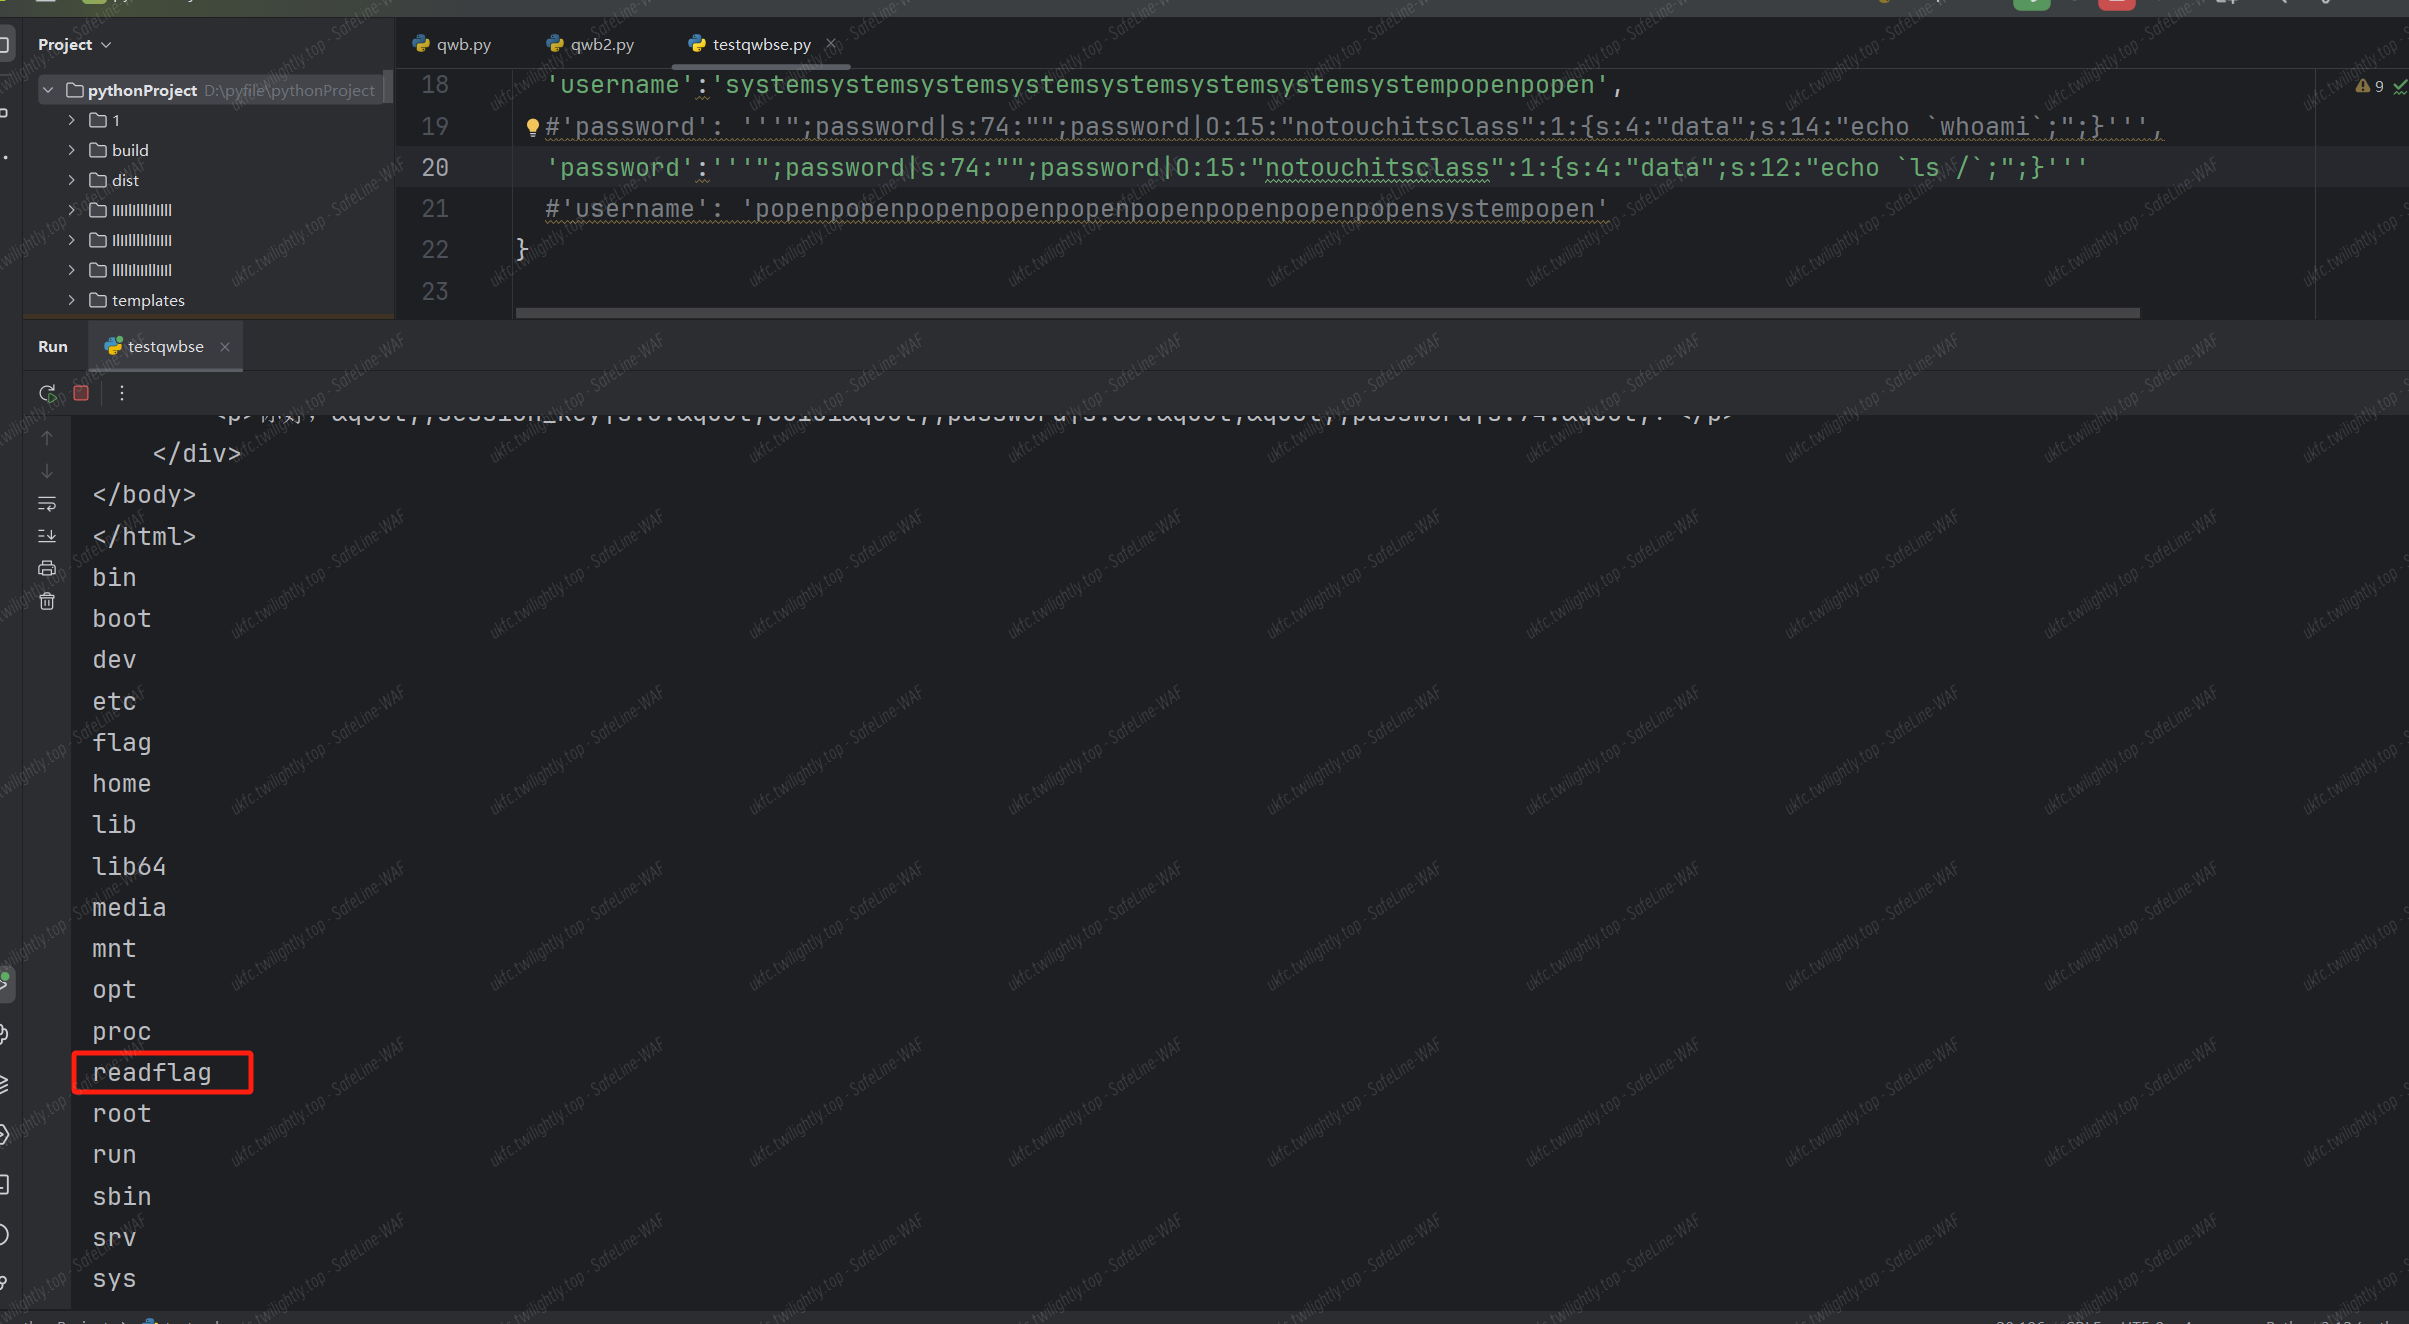2409x1324 pixels.
Task: Click warnings indicator in editor corner
Action: (2369, 86)
